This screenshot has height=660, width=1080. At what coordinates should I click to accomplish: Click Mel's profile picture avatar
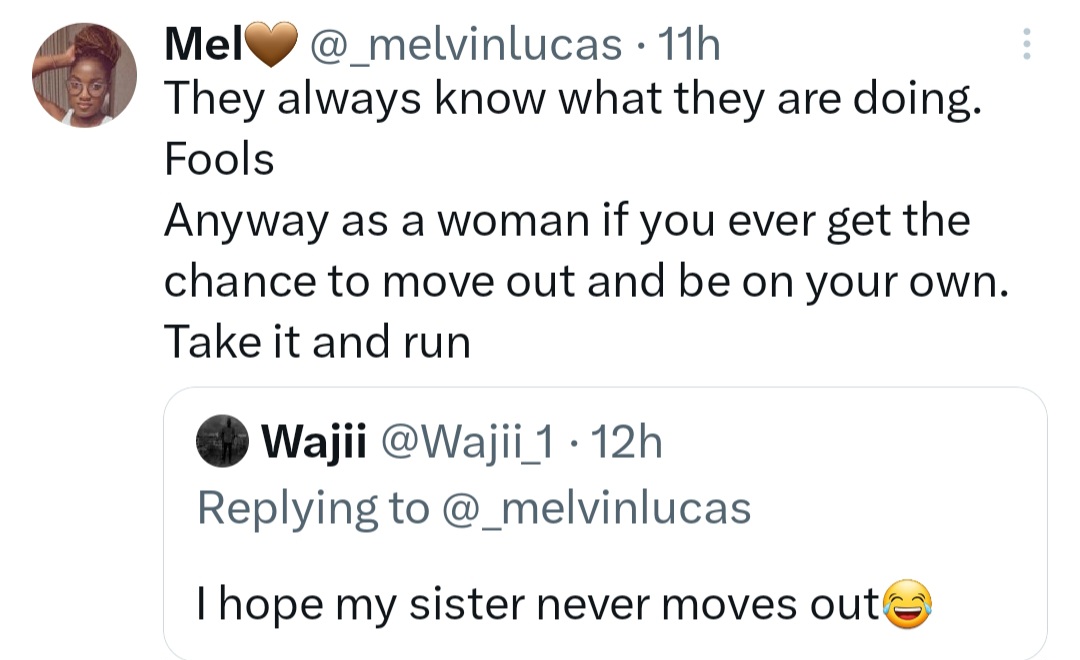click(x=84, y=75)
